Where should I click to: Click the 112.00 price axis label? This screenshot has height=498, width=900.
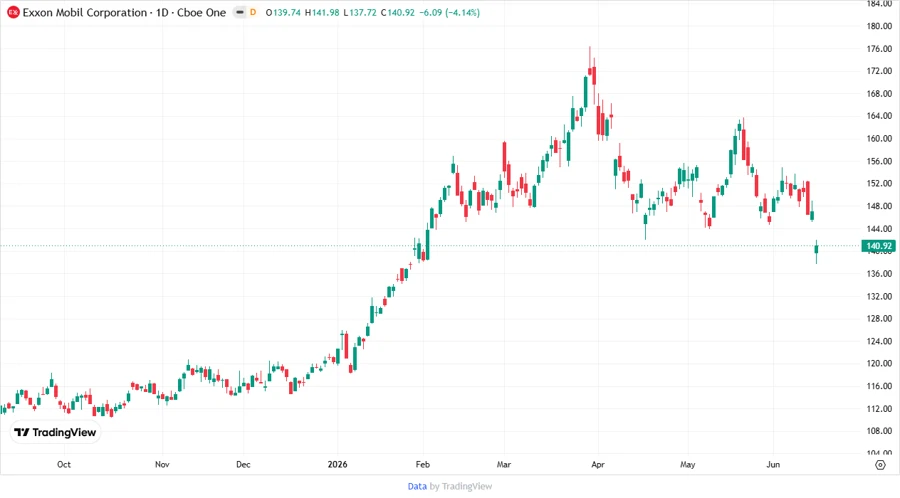[x=879, y=408]
